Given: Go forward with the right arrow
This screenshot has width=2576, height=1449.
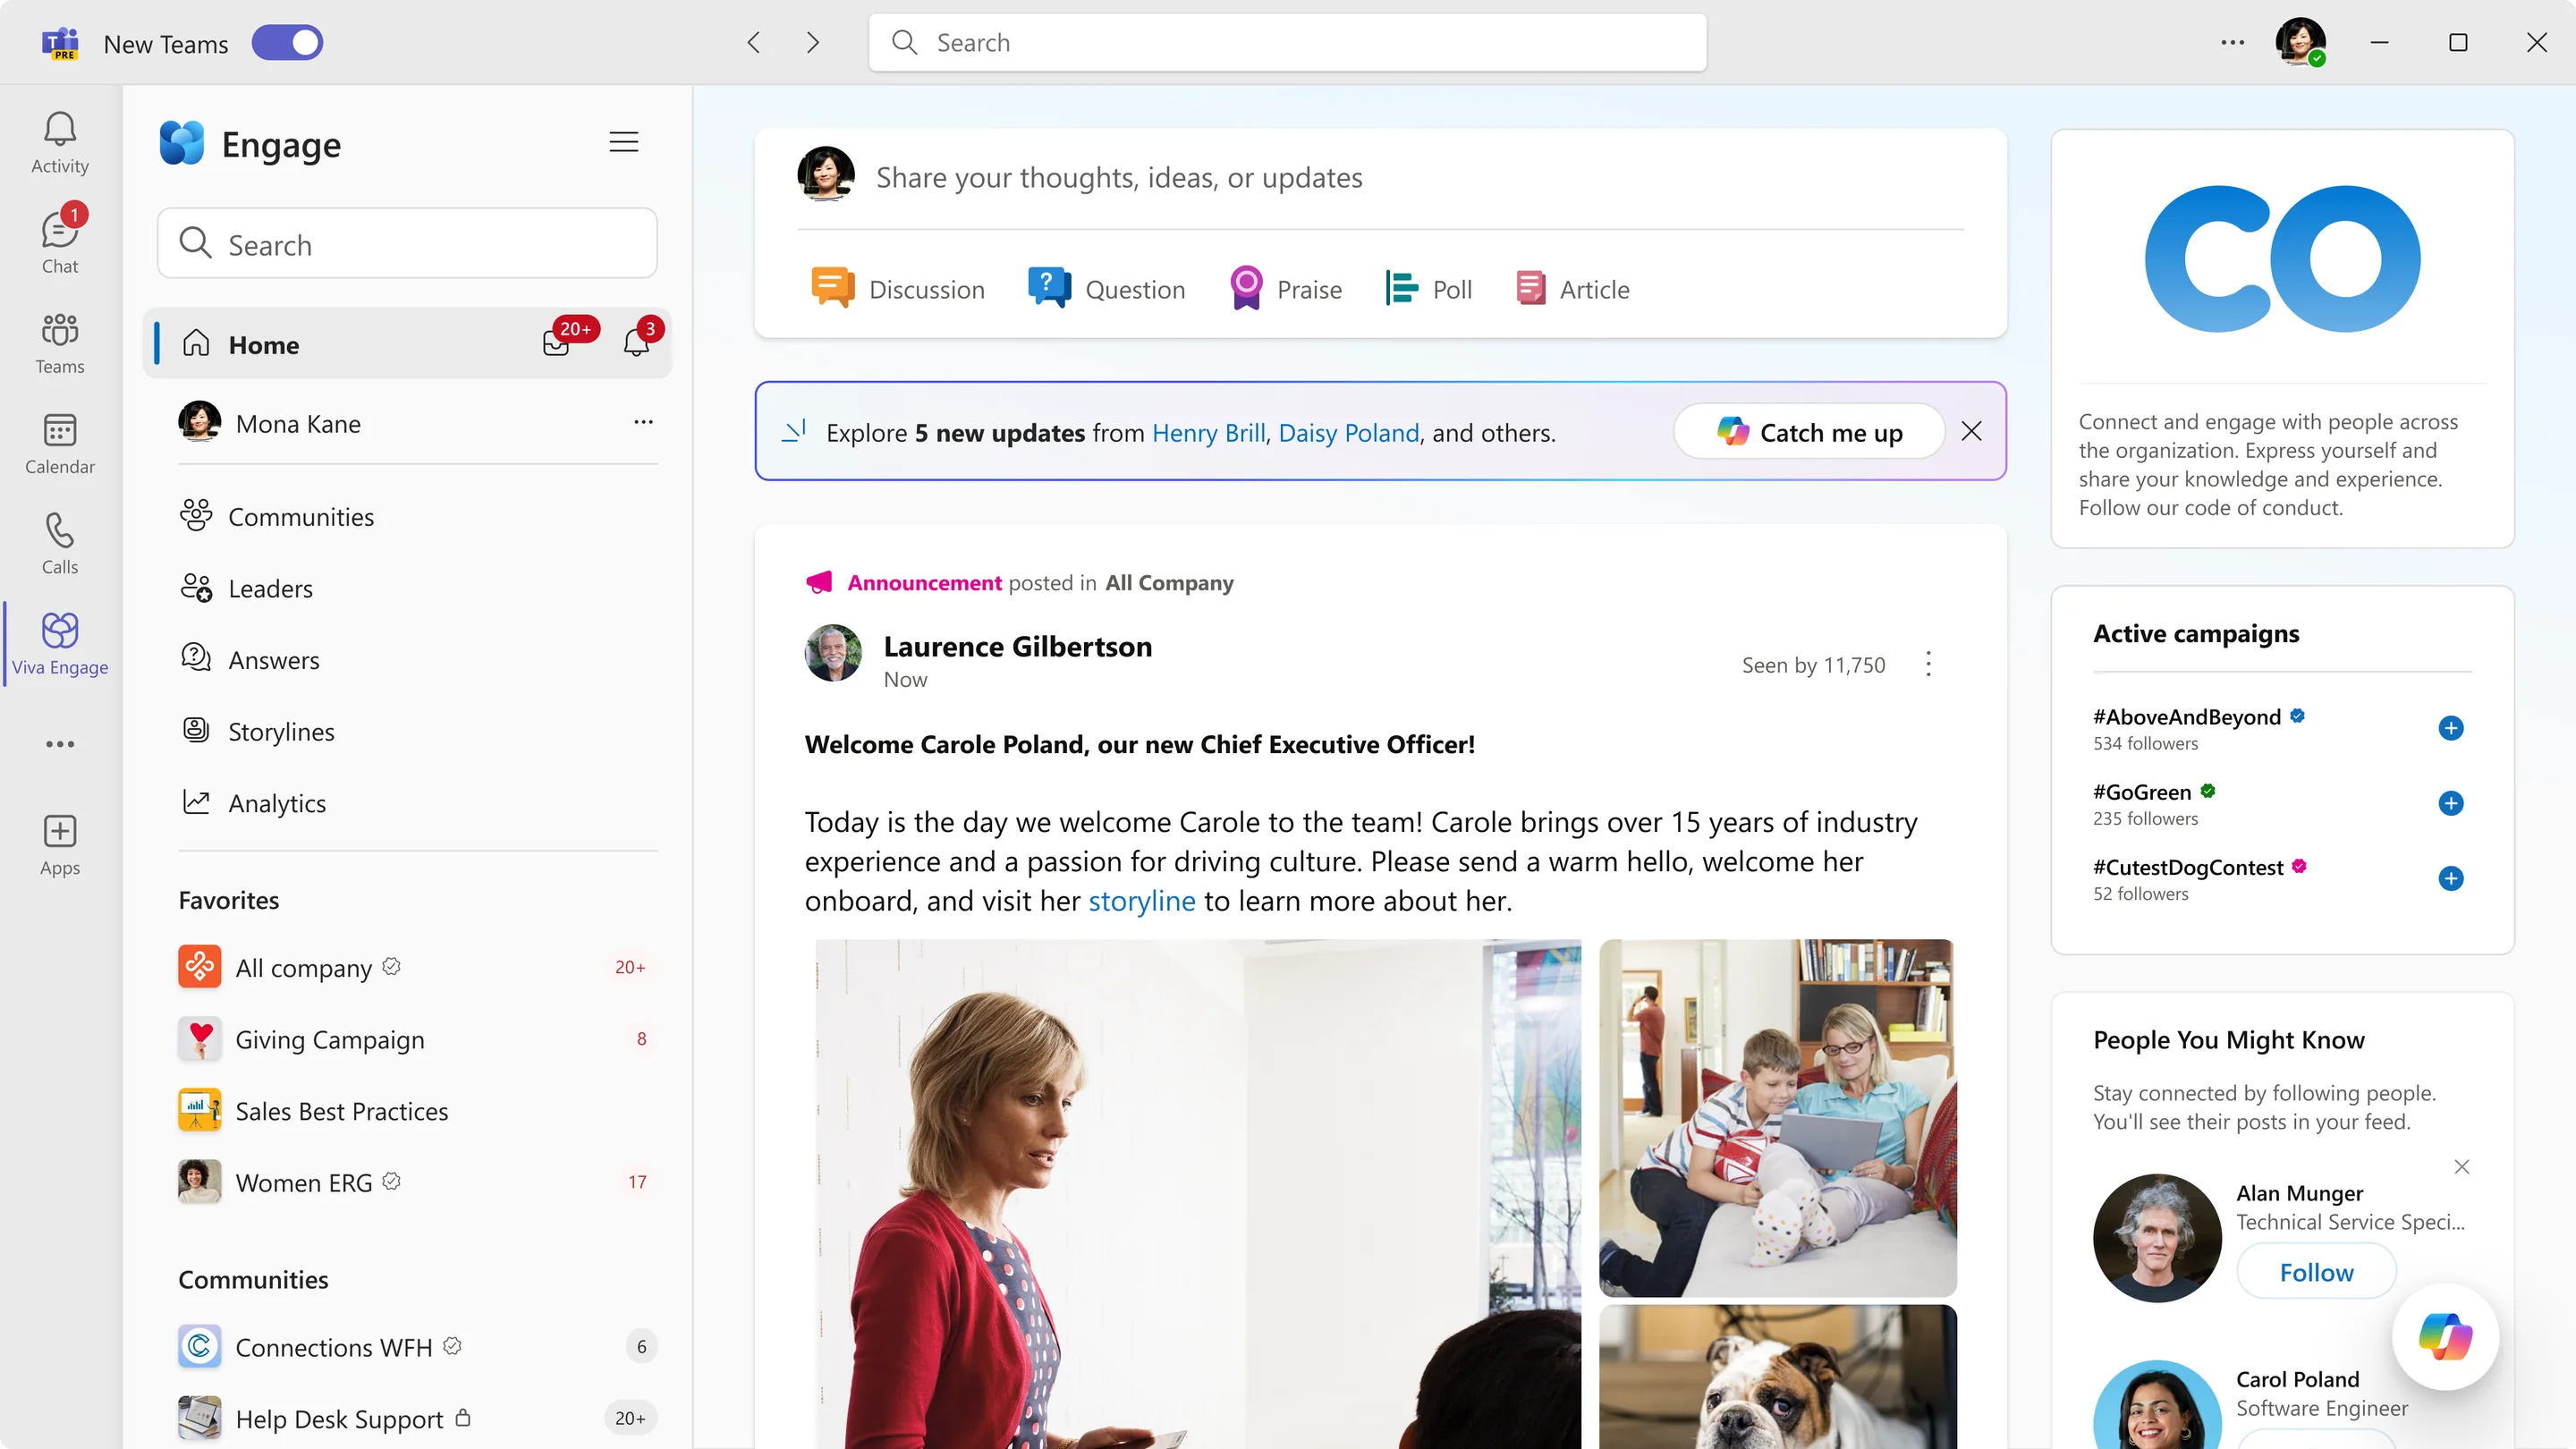Looking at the screenshot, I should pos(813,42).
